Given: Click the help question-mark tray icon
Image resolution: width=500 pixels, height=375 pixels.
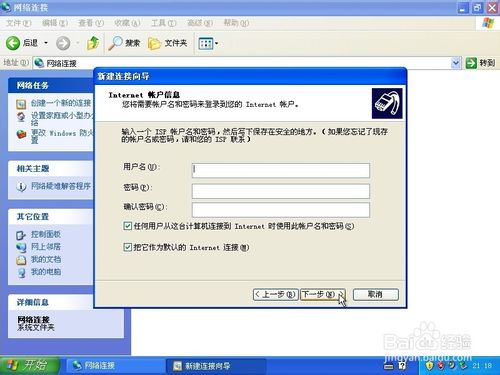Looking at the screenshot, I should pos(402,366).
